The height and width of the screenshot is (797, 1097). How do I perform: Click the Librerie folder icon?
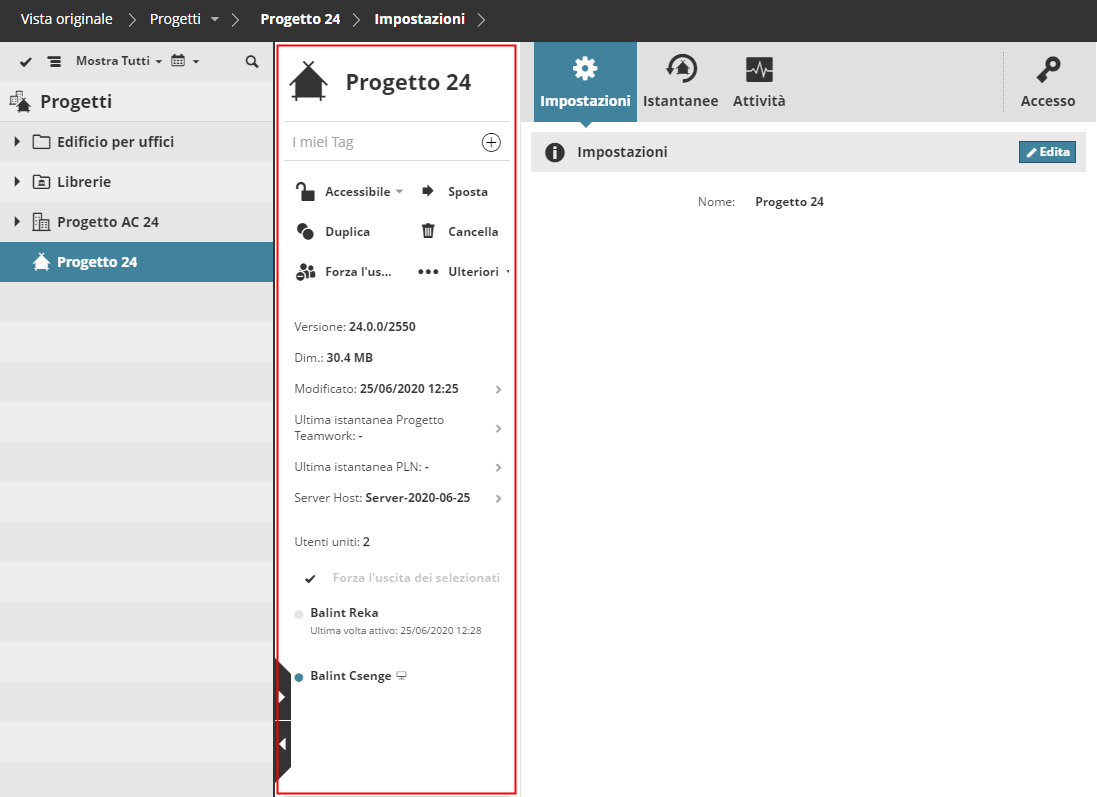pyautogui.click(x=41, y=182)
